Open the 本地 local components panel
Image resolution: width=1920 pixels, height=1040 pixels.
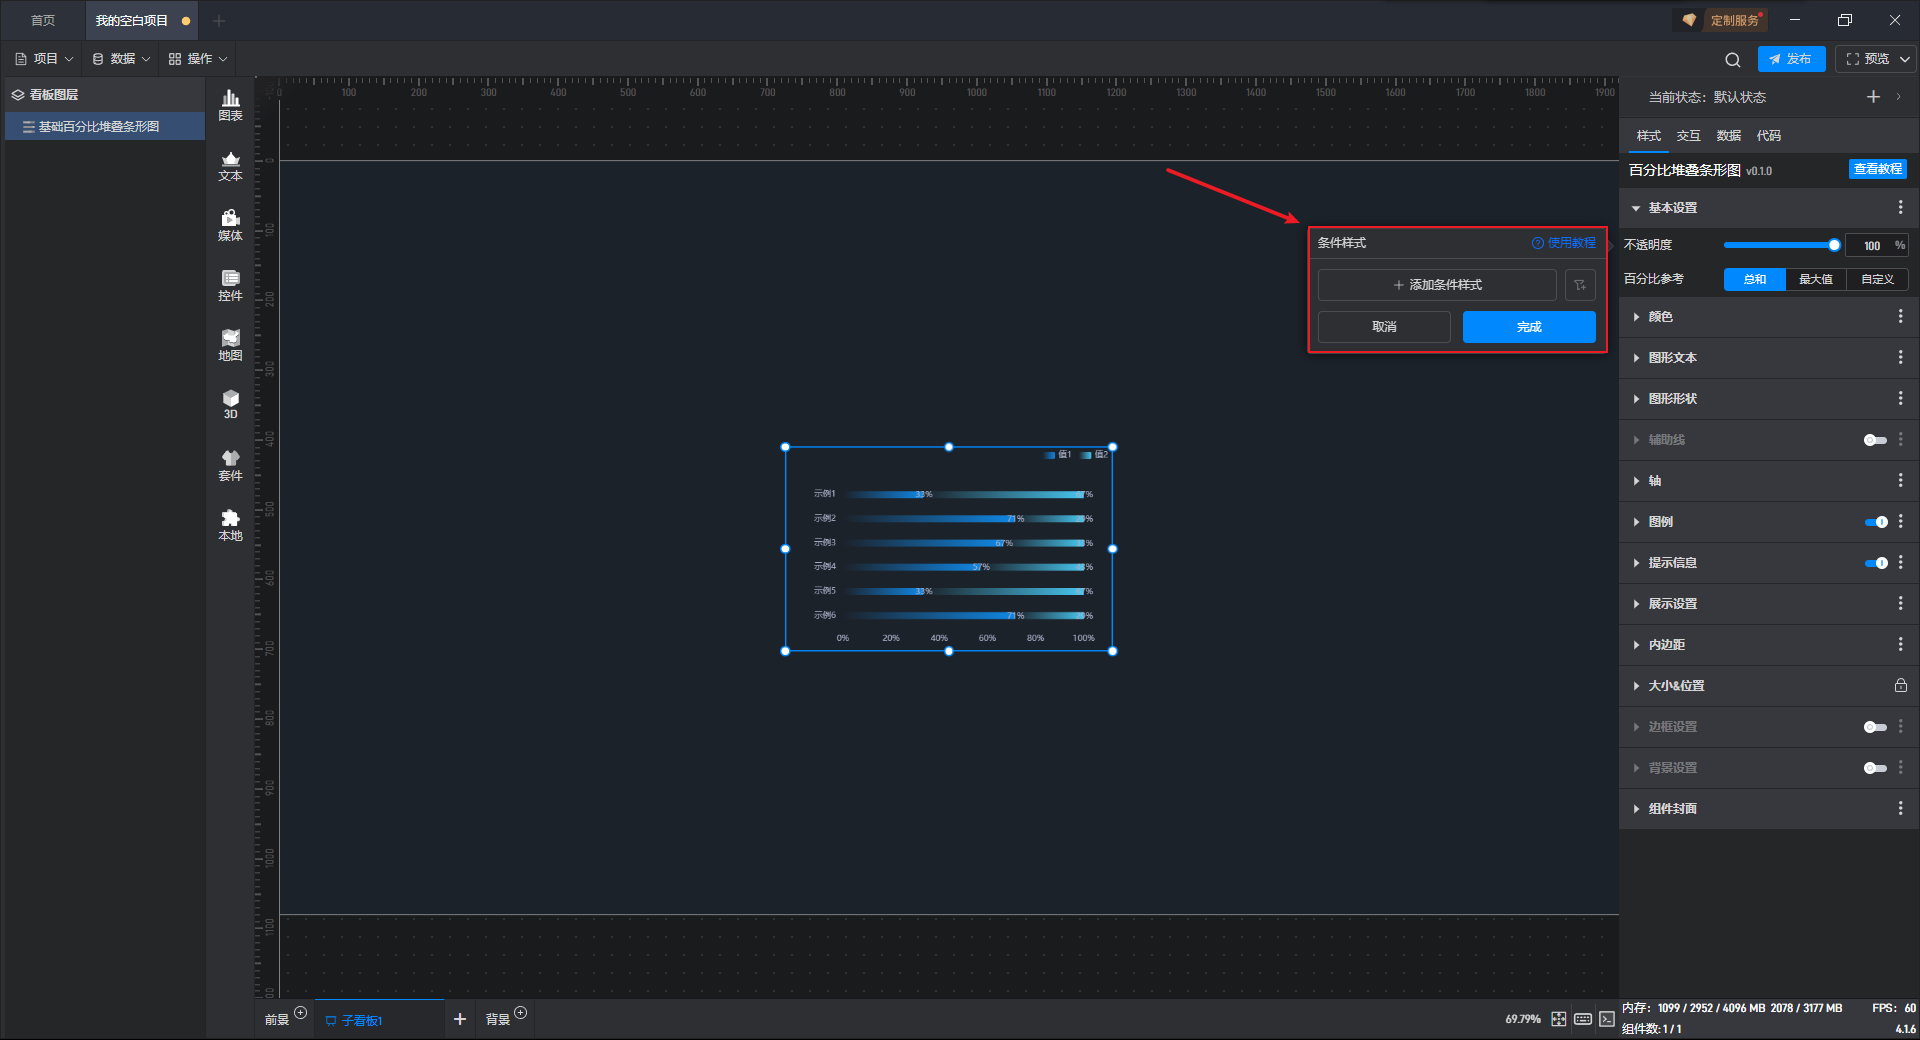point(230,525)
